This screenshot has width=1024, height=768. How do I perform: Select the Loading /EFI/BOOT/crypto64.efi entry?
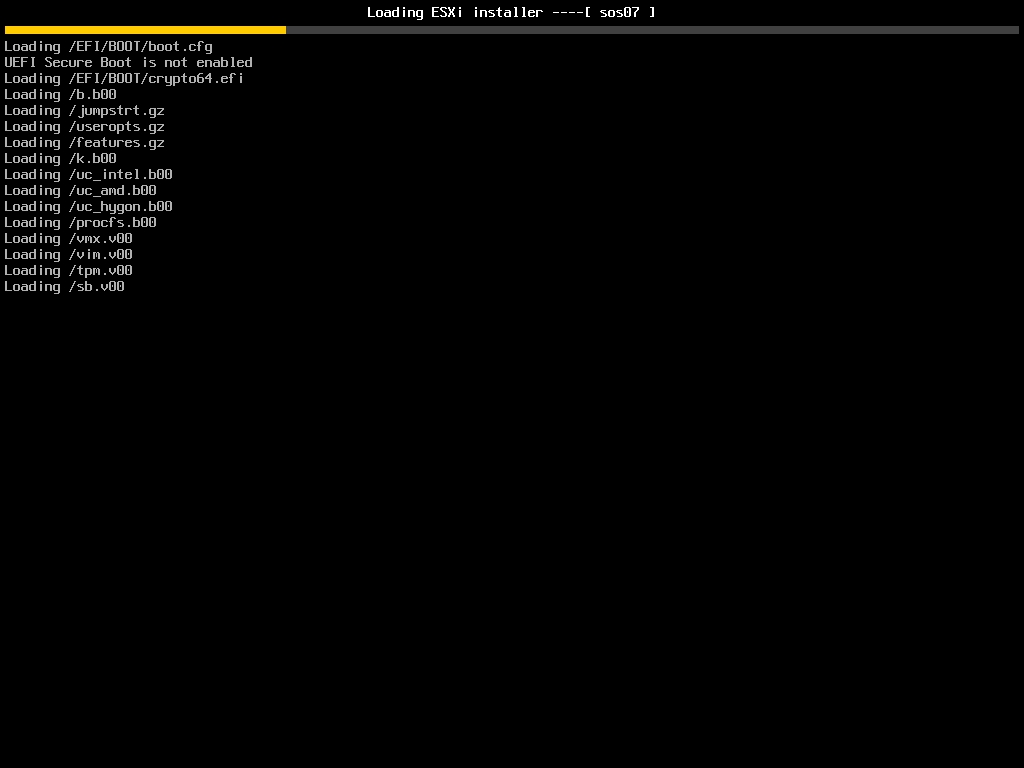click(124, 78)
